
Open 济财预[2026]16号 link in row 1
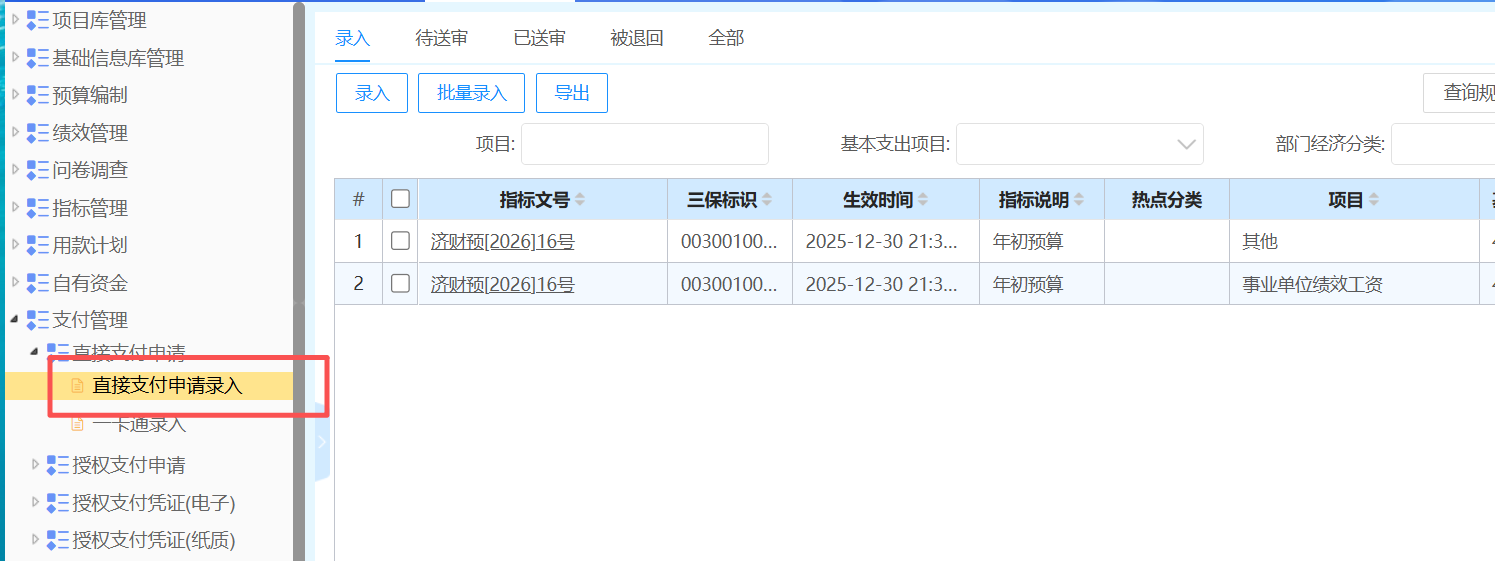[x=503, y=241]
